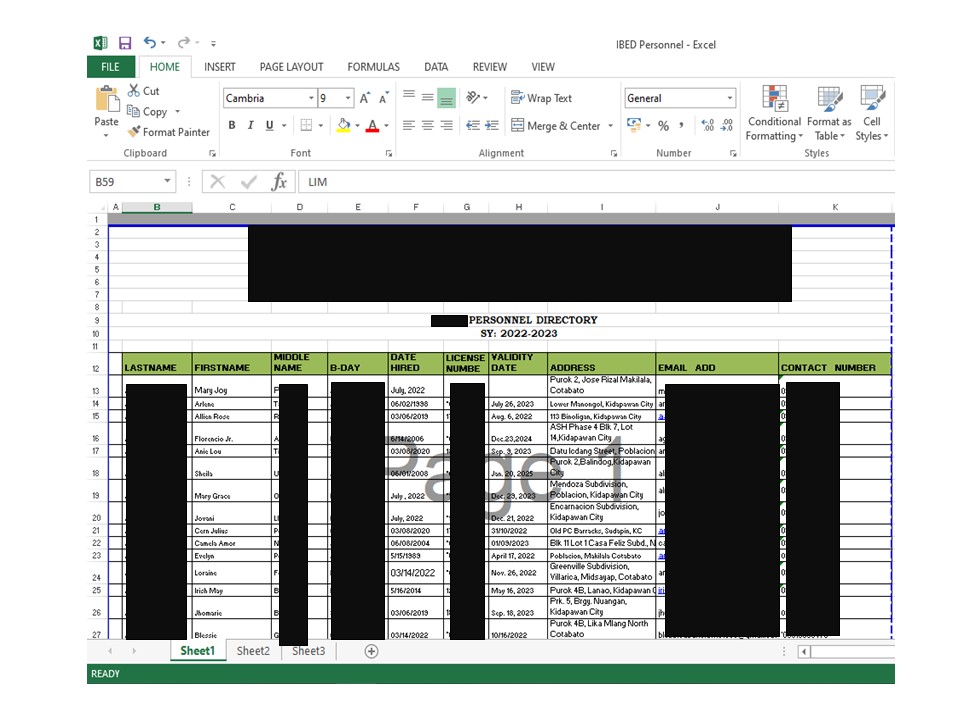Open the Paste options arrow
Screen dimensions: 960x720
106,135
